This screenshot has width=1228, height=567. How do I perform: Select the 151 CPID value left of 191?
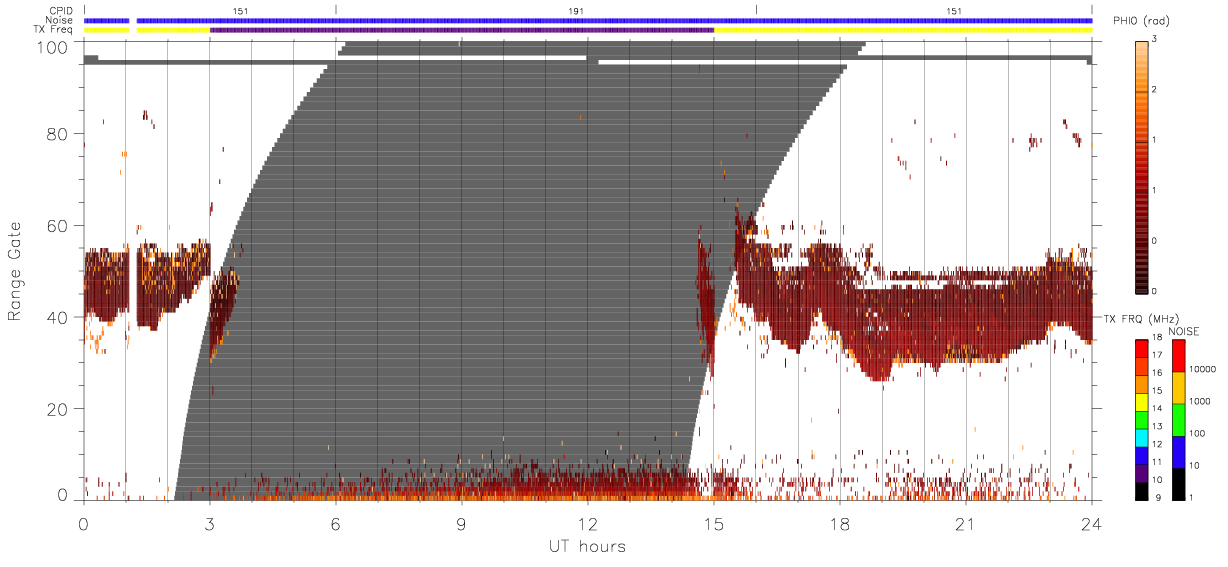(x=240, y=11)
